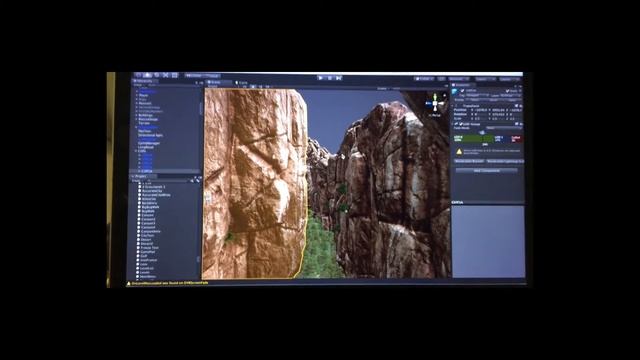Select GameManager in Hierarchy

(149, 143)
